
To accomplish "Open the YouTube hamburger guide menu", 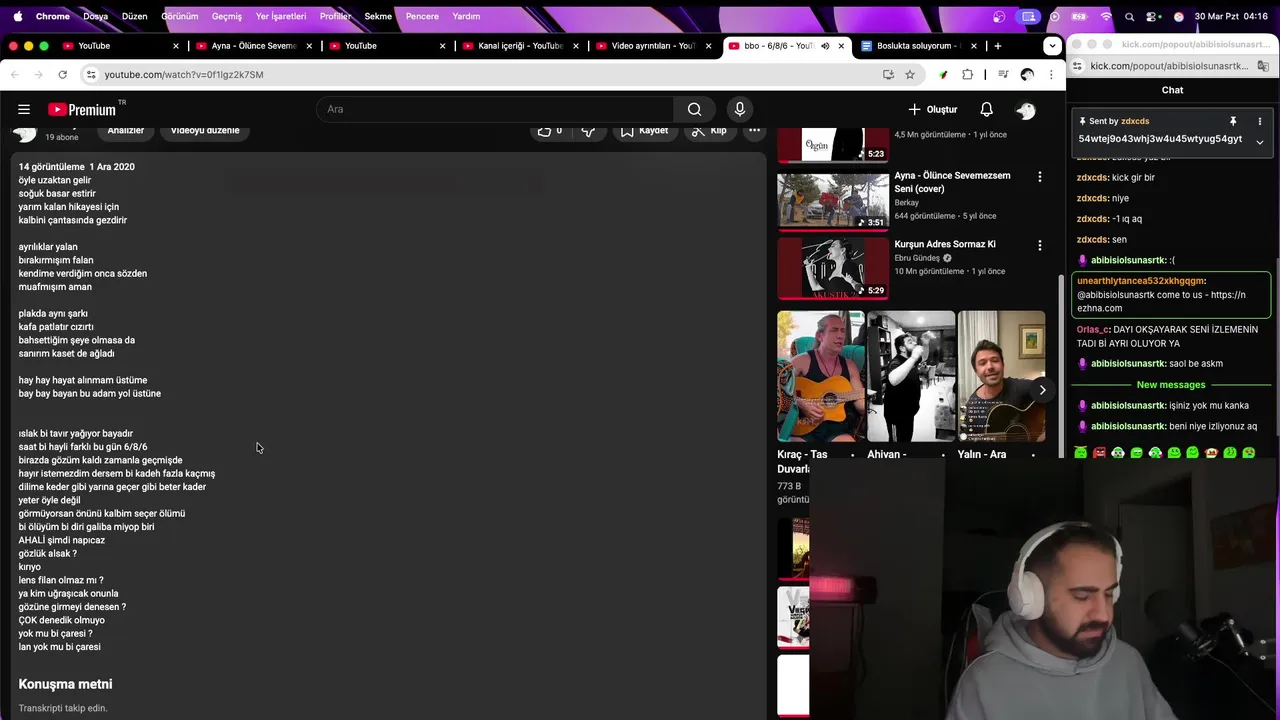I will [x=24, y=109].
